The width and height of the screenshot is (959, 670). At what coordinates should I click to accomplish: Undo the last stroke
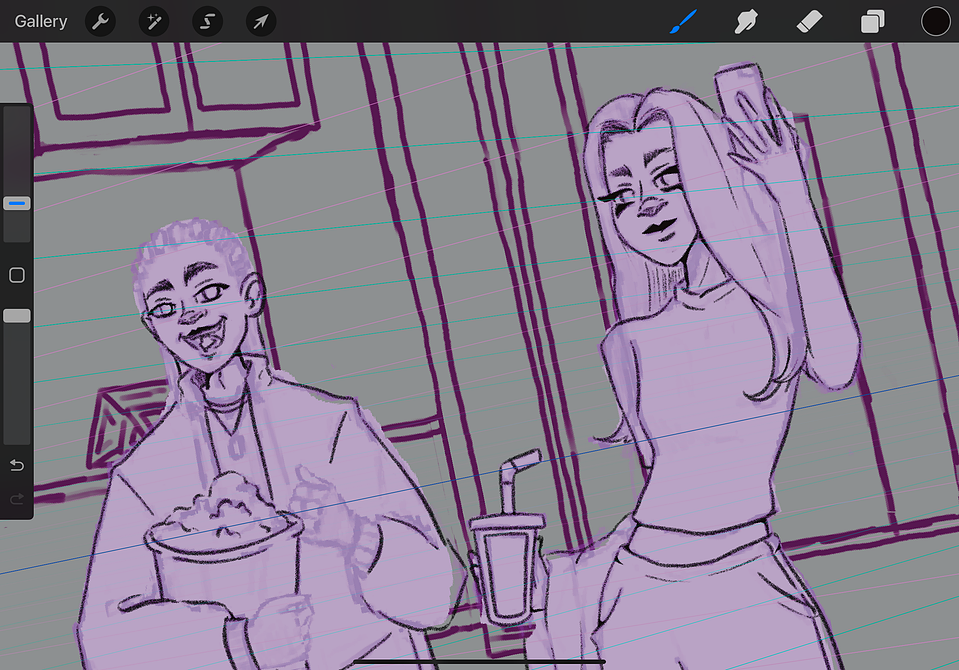[x=17, y=466]
